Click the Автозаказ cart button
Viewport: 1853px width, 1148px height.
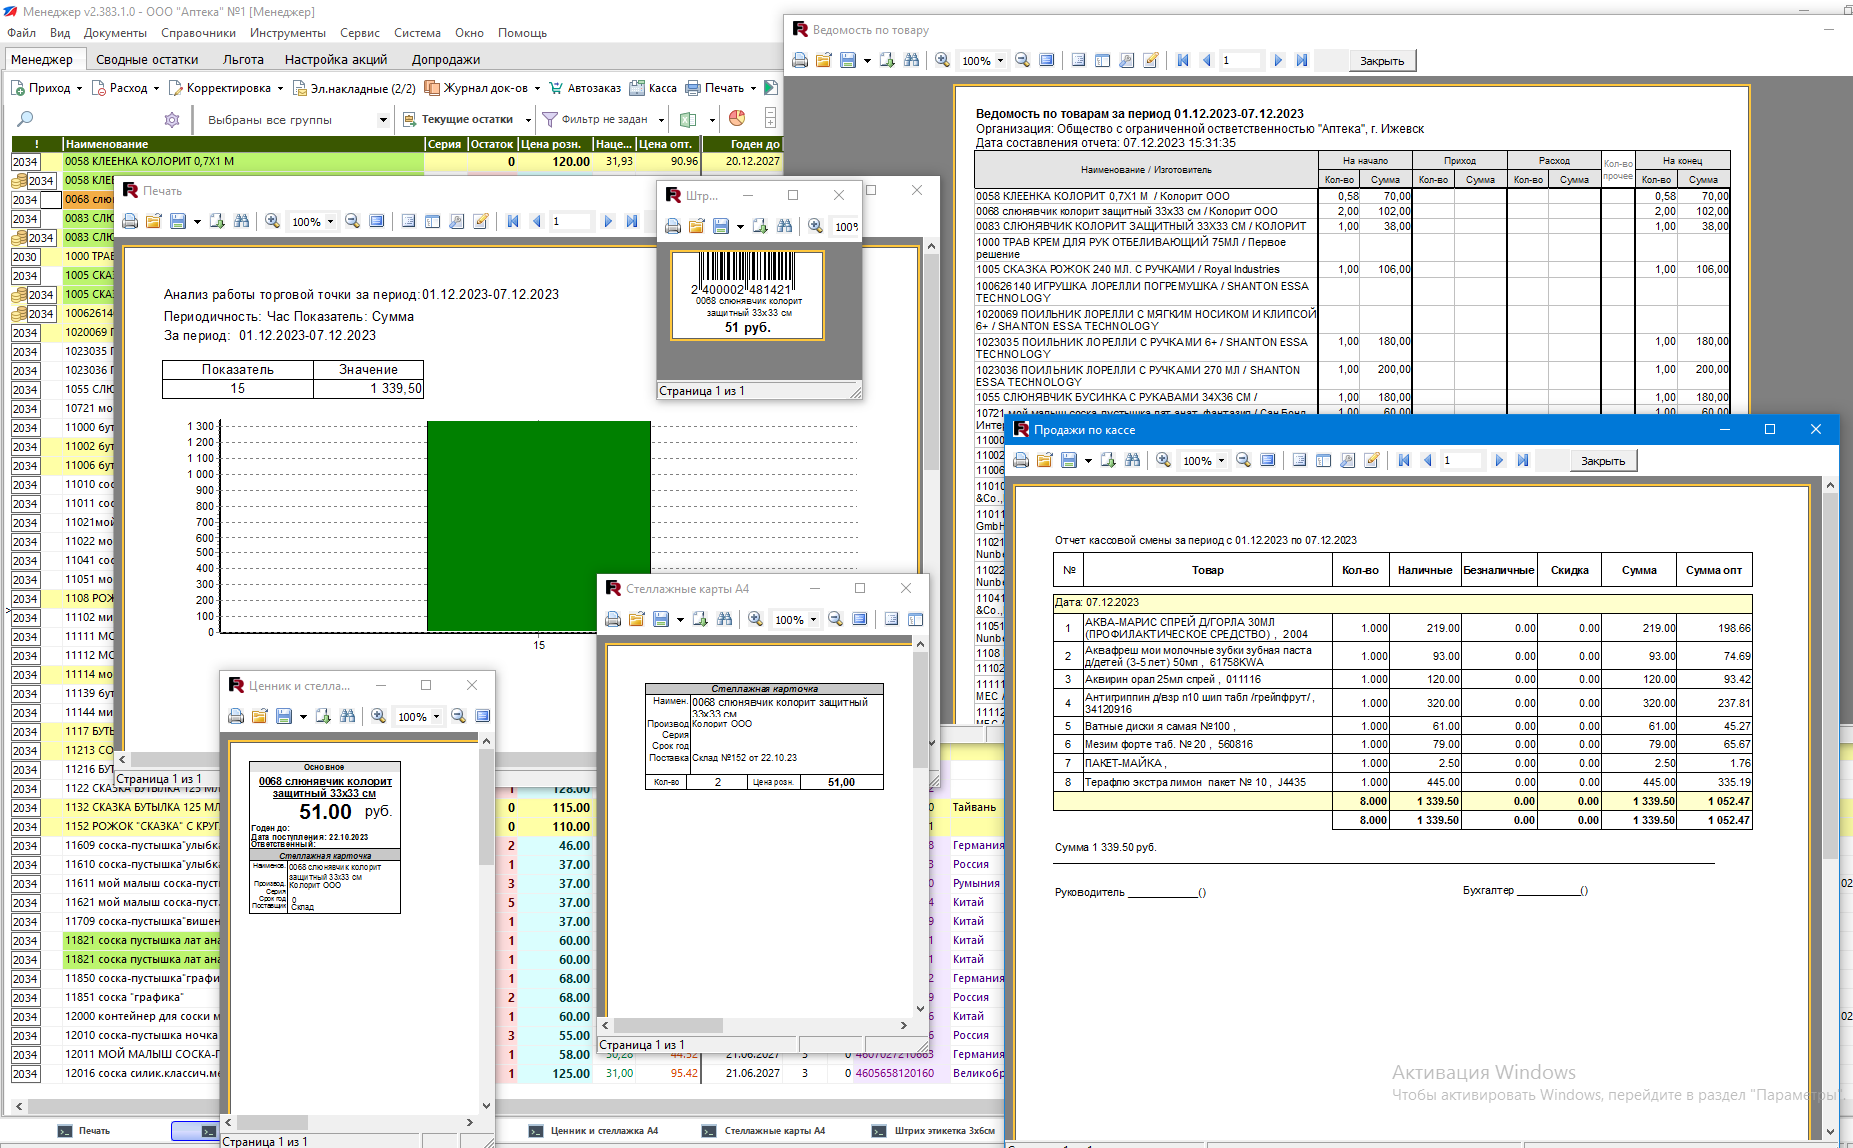[585, 88]
